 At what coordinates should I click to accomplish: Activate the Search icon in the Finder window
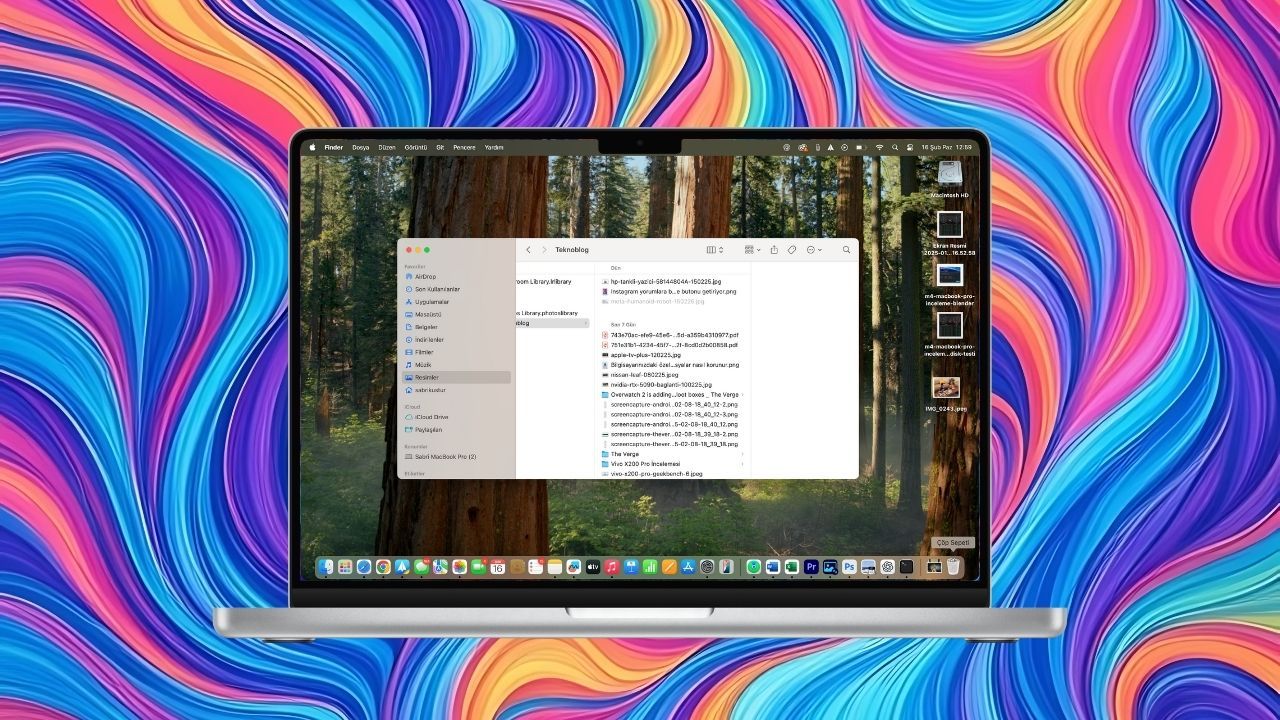pyautogui.click(x=846, y=250)
